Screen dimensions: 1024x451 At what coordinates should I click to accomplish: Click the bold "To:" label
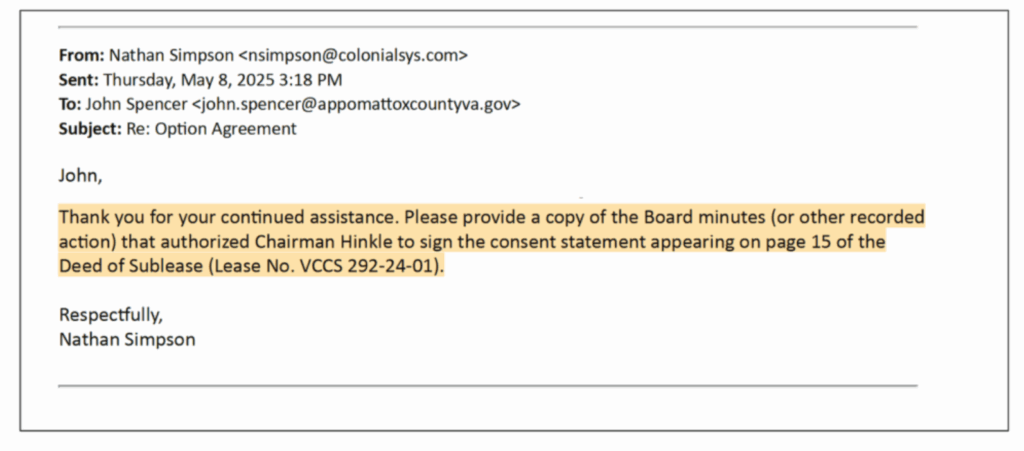(70, 104)
